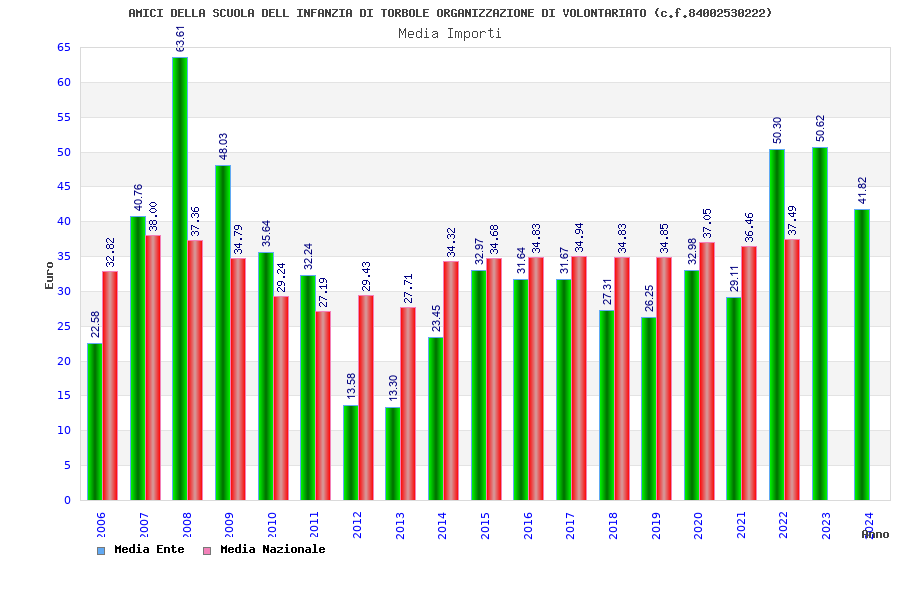Screen dimensions: 900x600
Task: Click the green 2023 bar labeled 50.62
Action: pos(820,324)
